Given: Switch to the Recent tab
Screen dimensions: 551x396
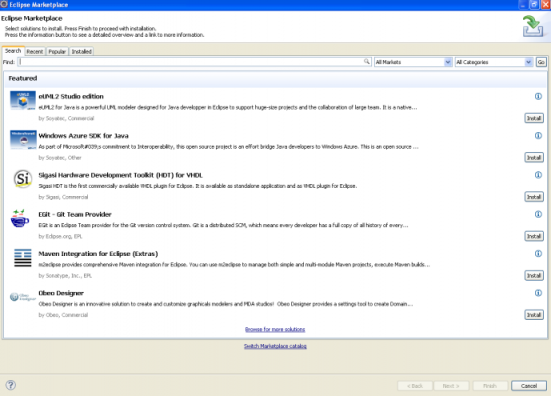Looking at the screenshot, I should [35, 52].
